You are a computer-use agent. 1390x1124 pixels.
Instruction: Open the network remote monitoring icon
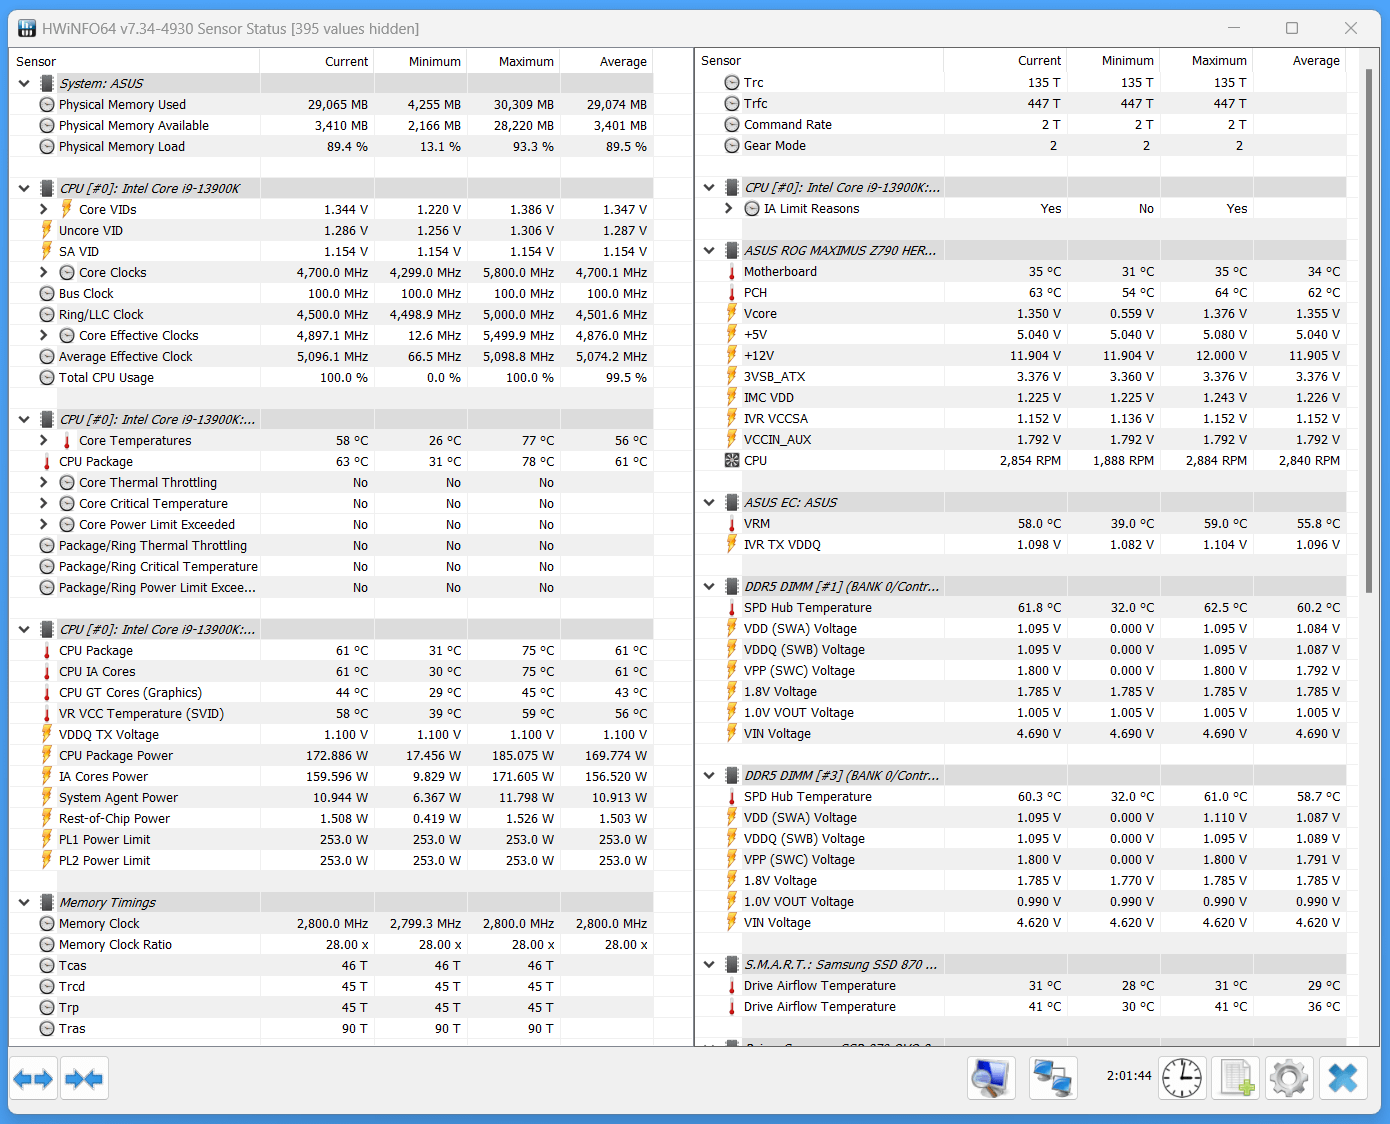pos(1053,1079)
